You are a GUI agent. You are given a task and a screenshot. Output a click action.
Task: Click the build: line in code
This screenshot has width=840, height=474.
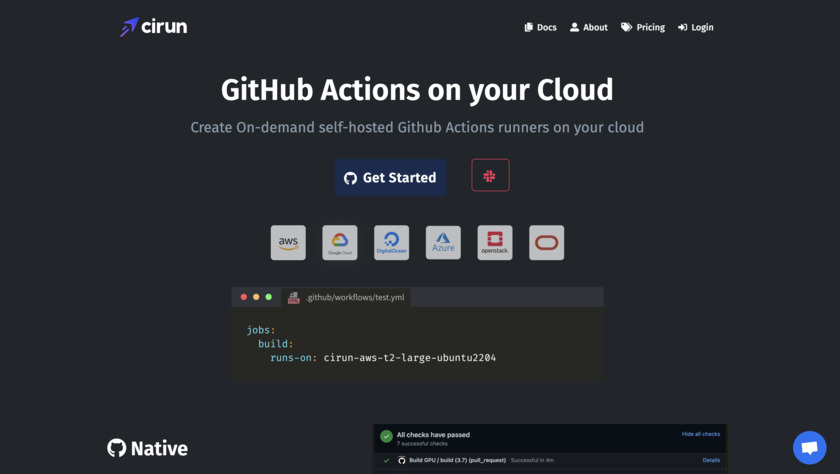(x=276, y=344)
